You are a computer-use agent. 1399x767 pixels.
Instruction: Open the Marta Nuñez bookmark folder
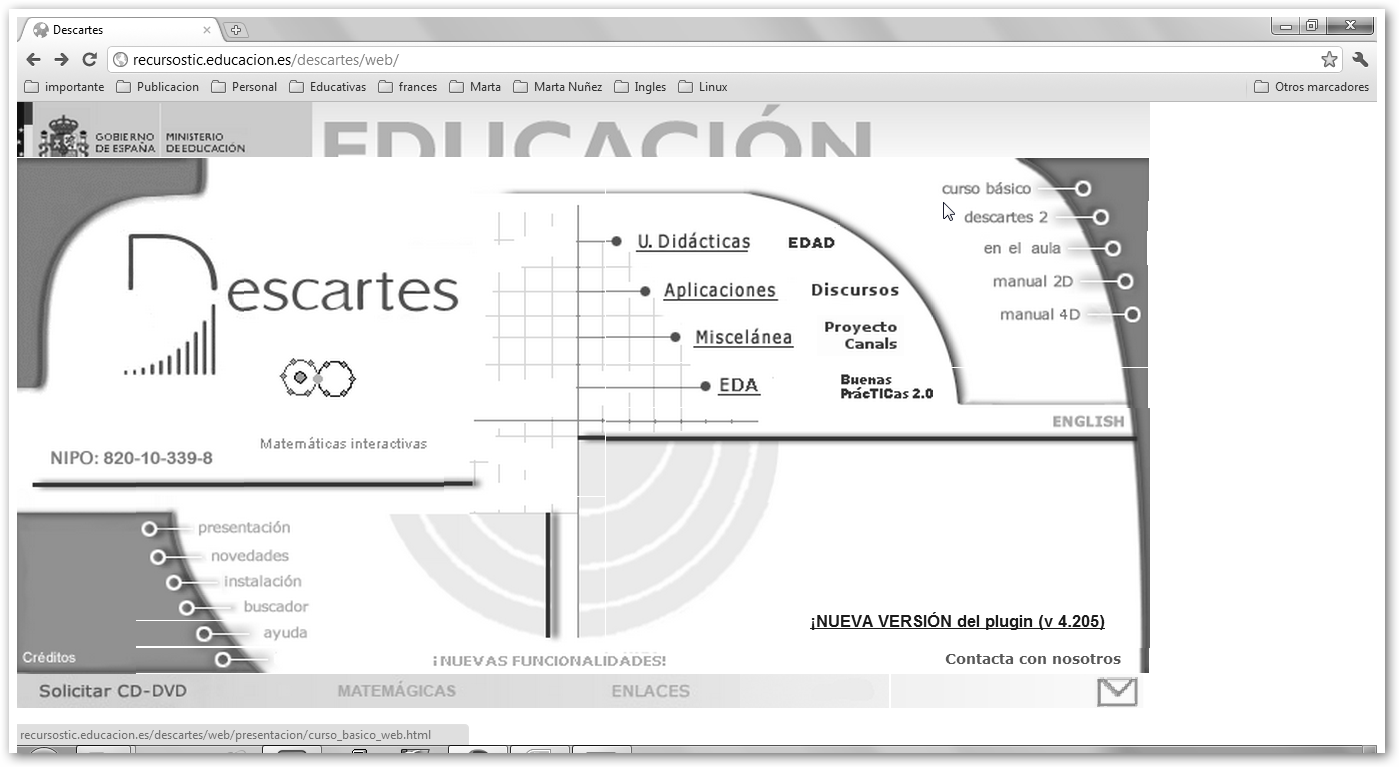[557, 87]
